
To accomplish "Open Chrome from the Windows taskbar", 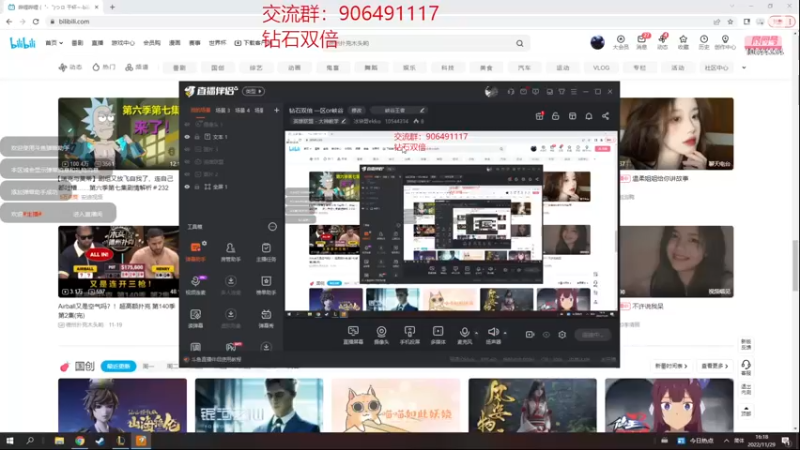I will pyautogui.click(x=80, y=440).
